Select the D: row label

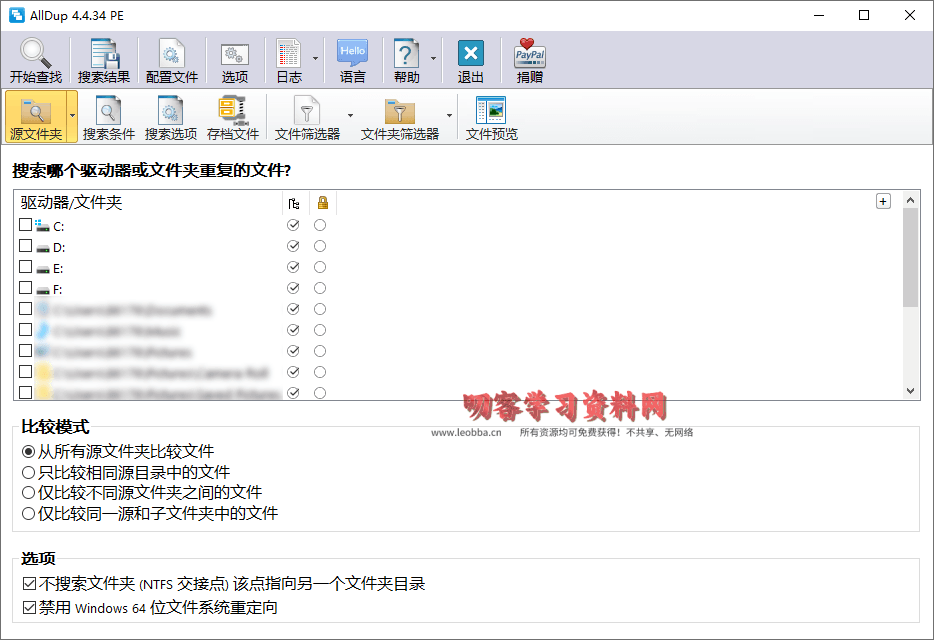pos(59,247)
